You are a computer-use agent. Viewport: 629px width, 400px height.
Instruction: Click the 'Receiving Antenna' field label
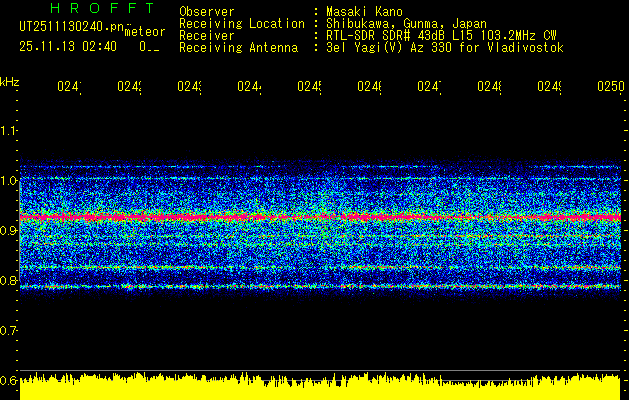click(238, 48)
